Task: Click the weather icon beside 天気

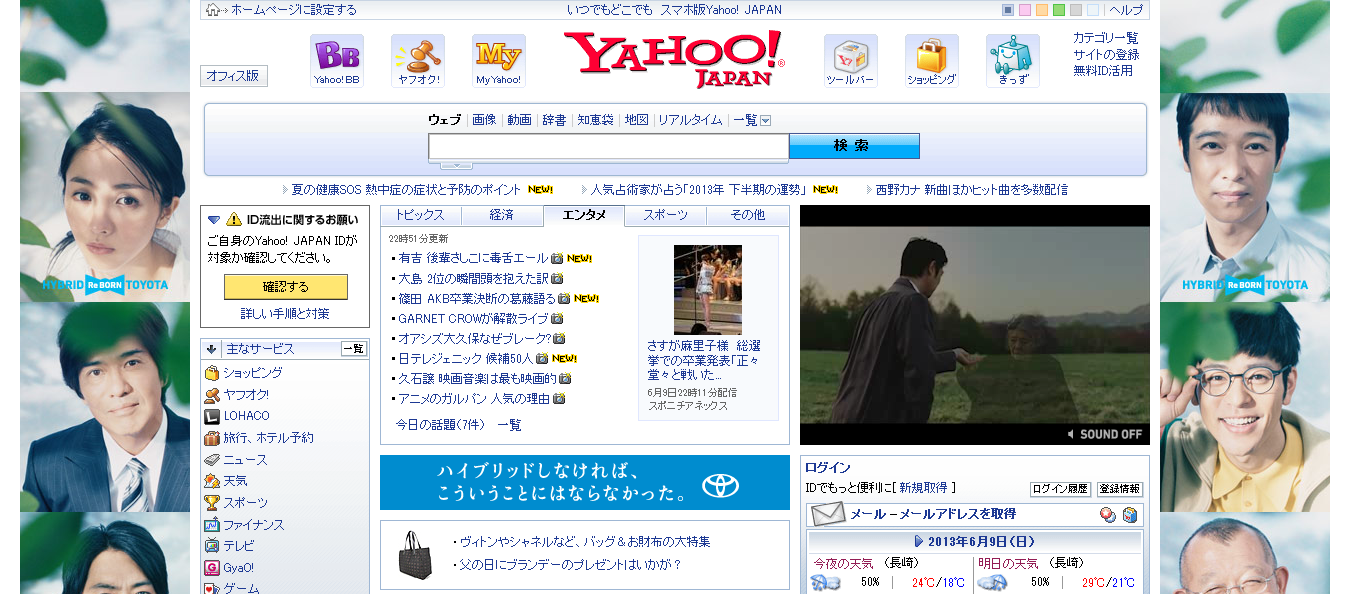Action: 212,481
